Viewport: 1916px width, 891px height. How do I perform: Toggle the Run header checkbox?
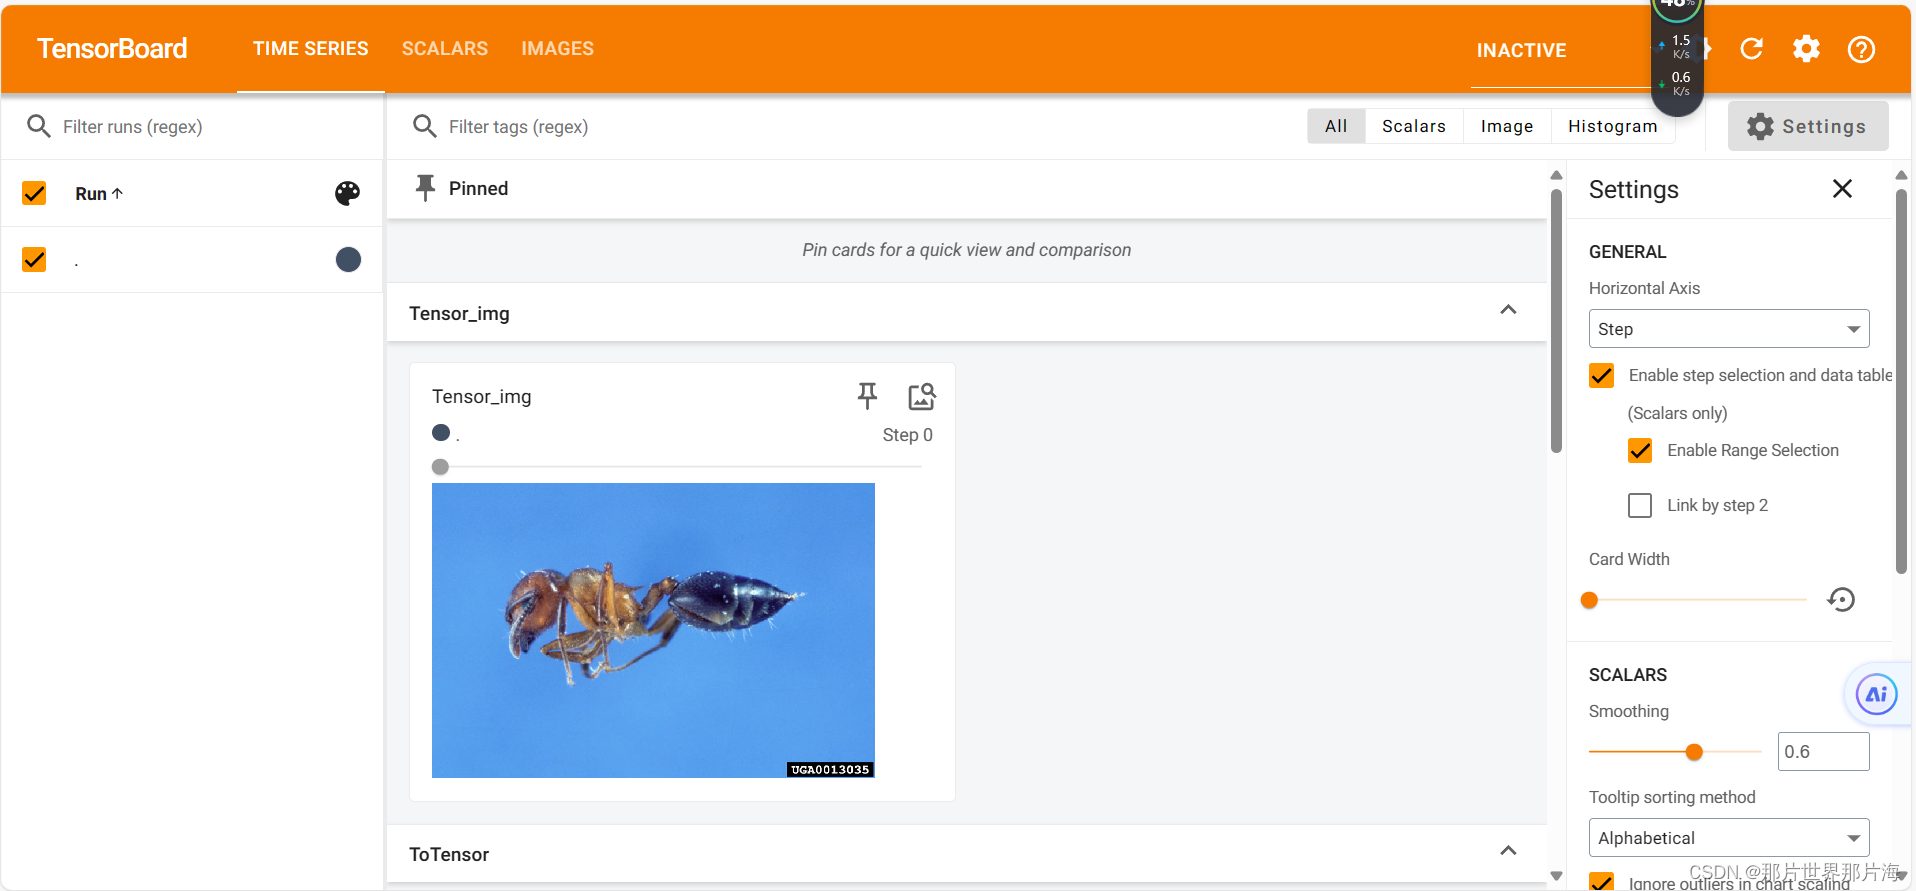tap(34, 193)
